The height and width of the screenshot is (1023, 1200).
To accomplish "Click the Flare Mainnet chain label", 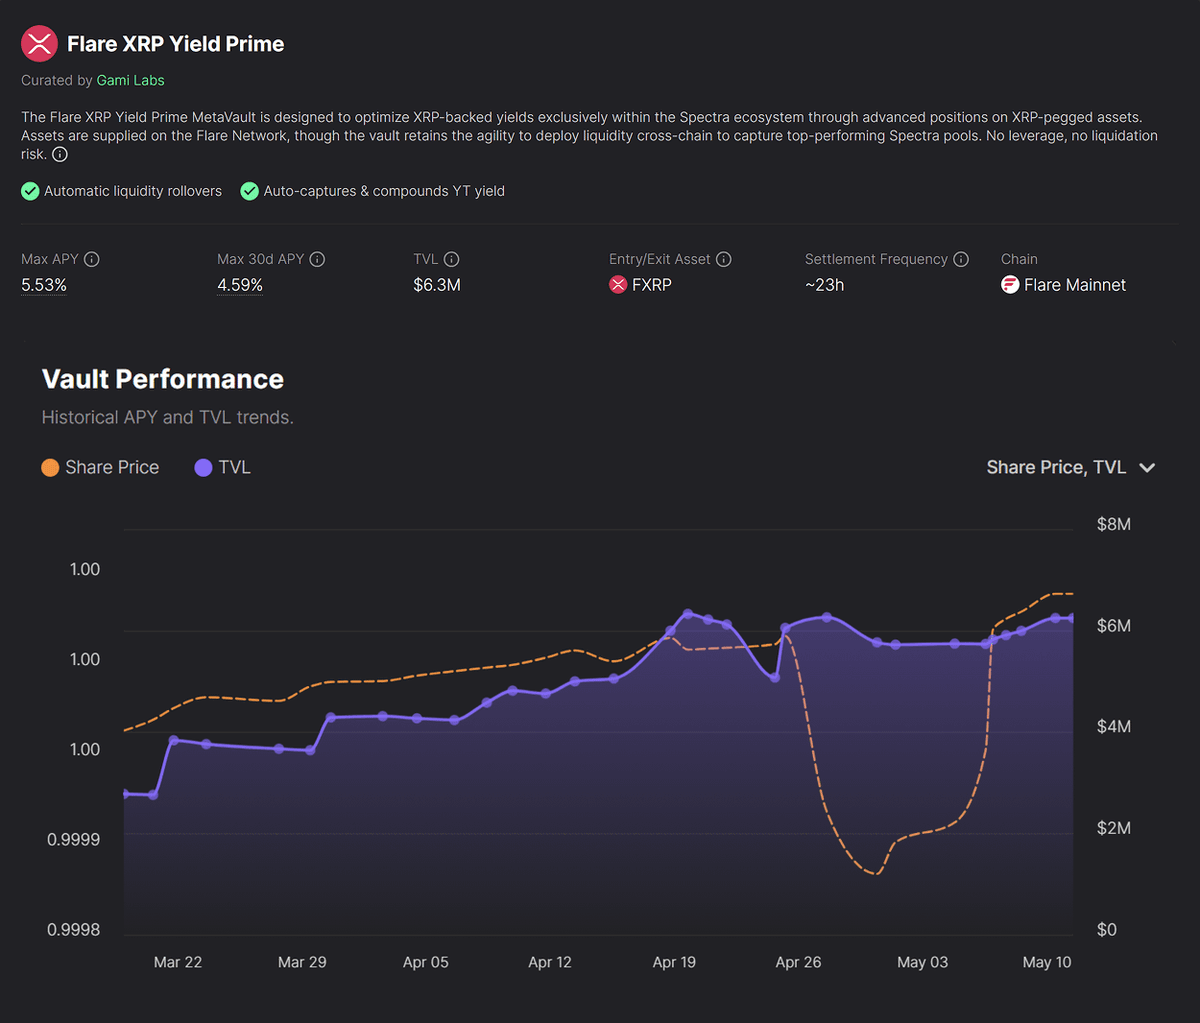I will pyautogui.click(x=1075, y=285).
